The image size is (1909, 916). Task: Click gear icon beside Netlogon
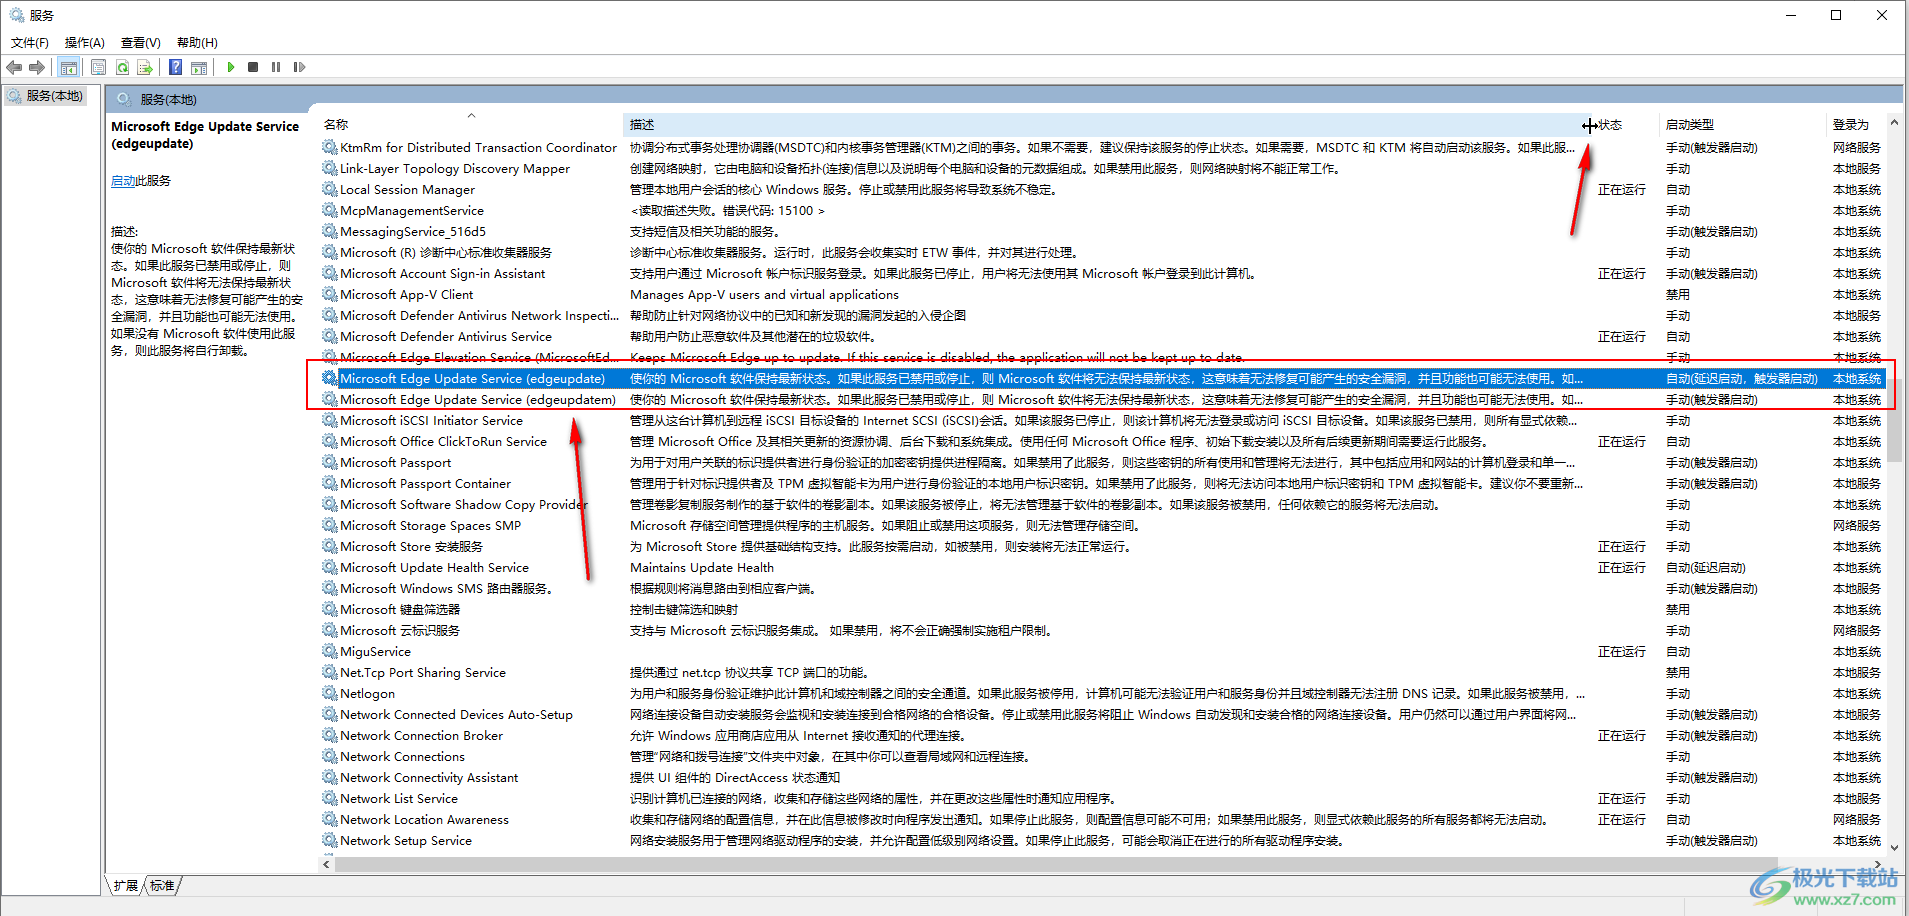click(329, 693)
